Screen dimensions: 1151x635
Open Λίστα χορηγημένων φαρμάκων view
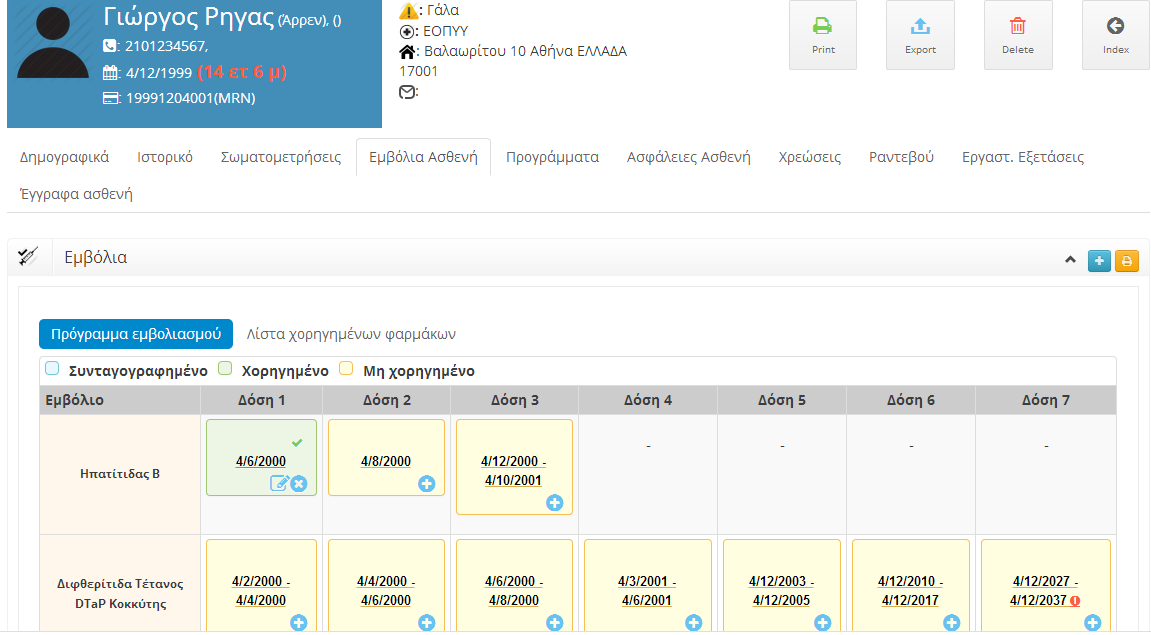click(x=351, y=334)
